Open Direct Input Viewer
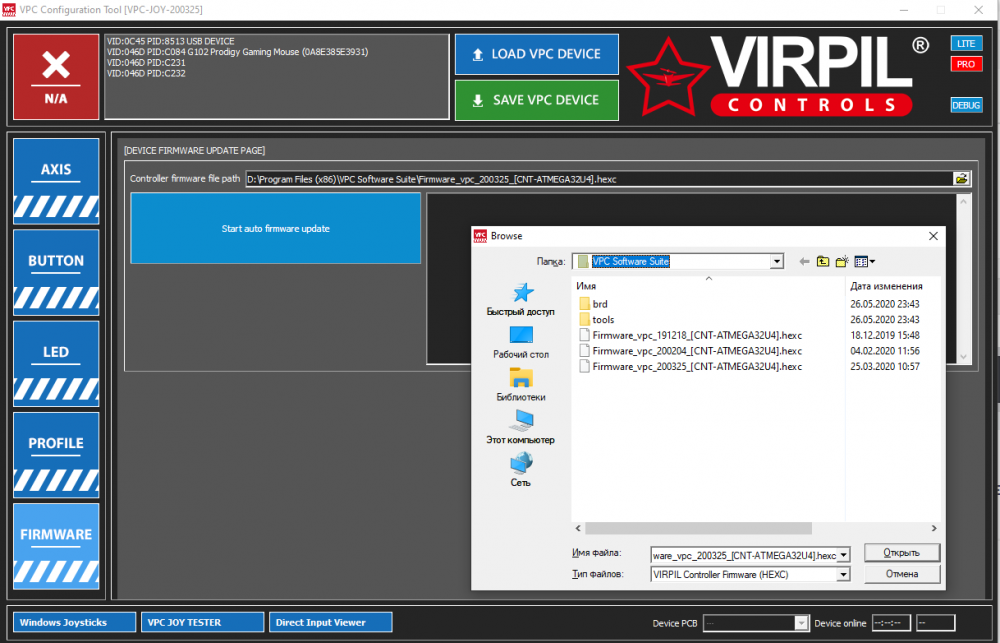The width and height of the screenshot is (1000, 643). tap(330, 623)
